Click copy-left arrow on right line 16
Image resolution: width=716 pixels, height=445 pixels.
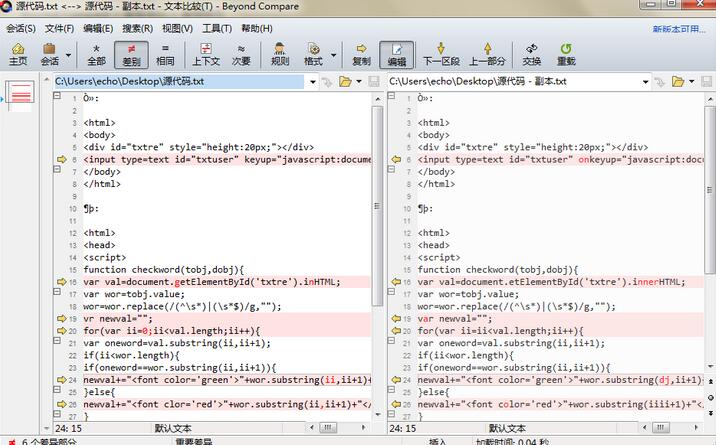tap(396, 282)
